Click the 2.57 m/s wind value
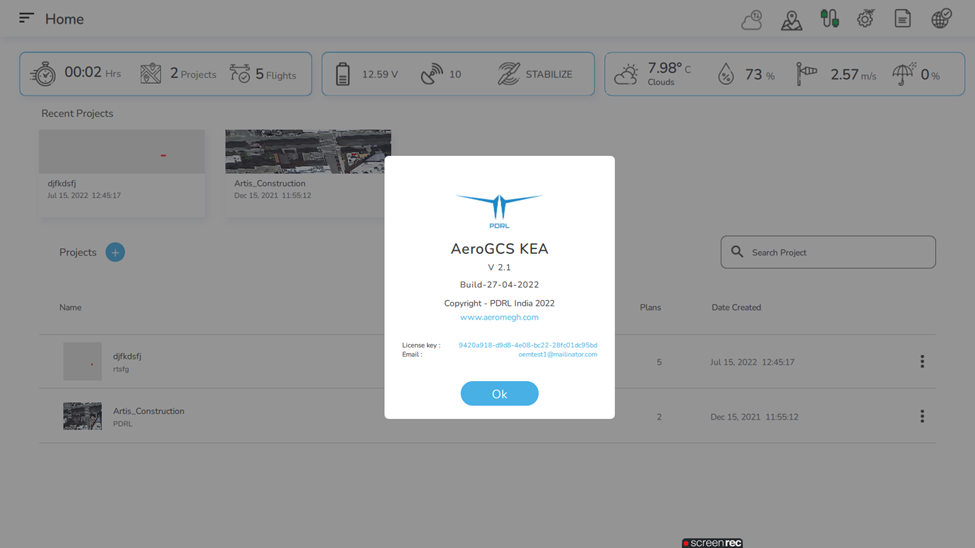 click(853, 75)
